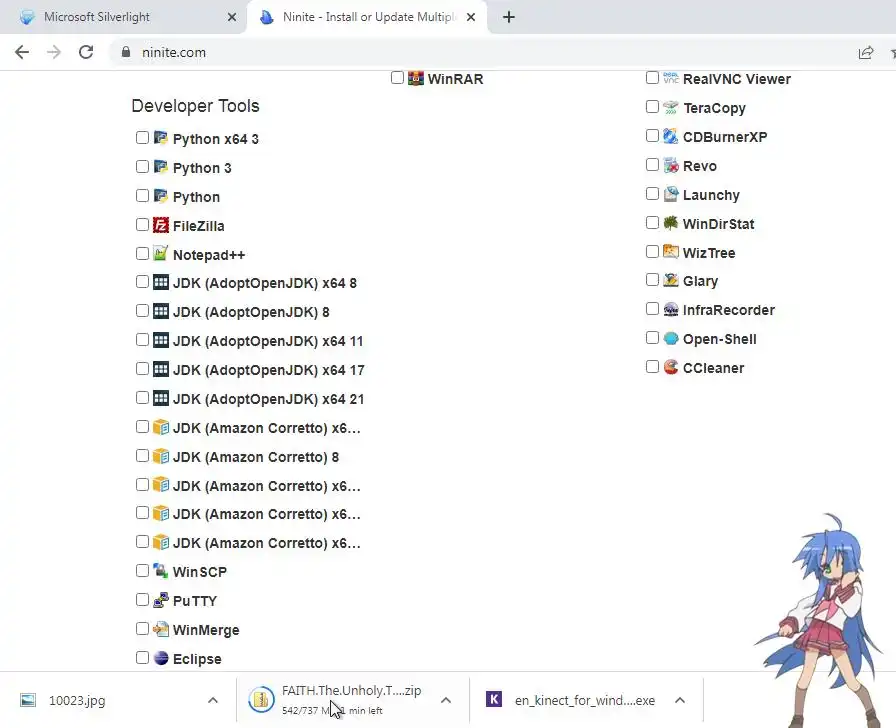This screenshot has width=896, height=728.
Task: Click the Launchy icon
Action: click(671, 194)
